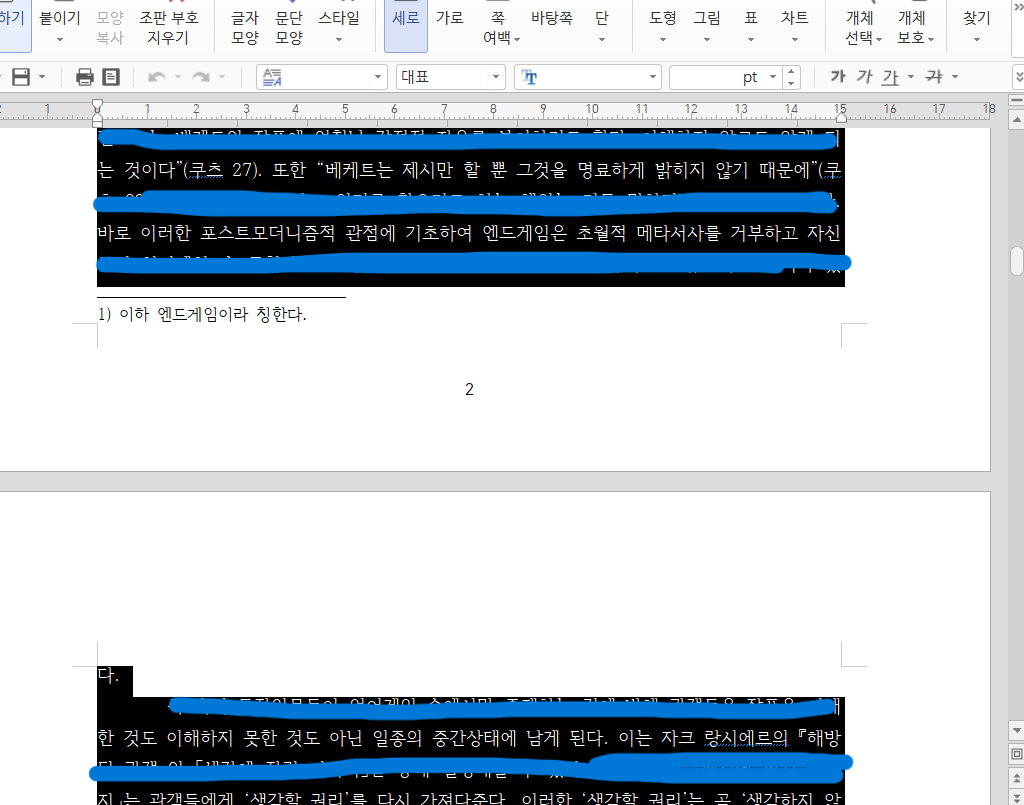The height and width of the screenshot is (805, 1024).
Task: Click footnote text 이하 엔드게임이라 칭한다
Action: [212, 314]
